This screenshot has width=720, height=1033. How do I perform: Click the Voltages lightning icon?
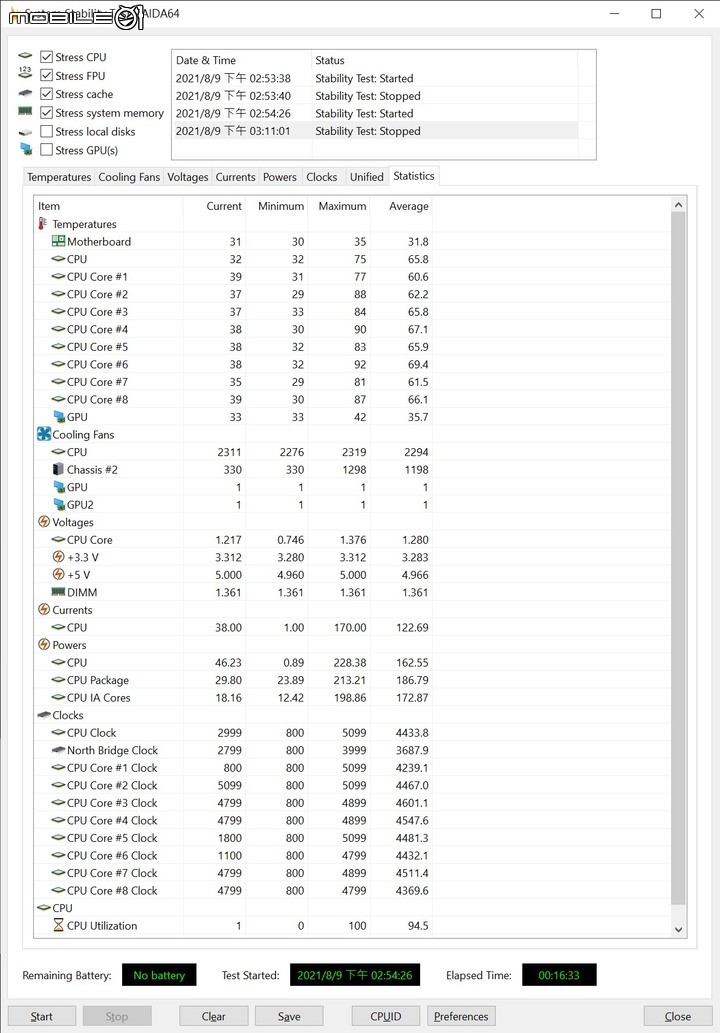(44, 522)
